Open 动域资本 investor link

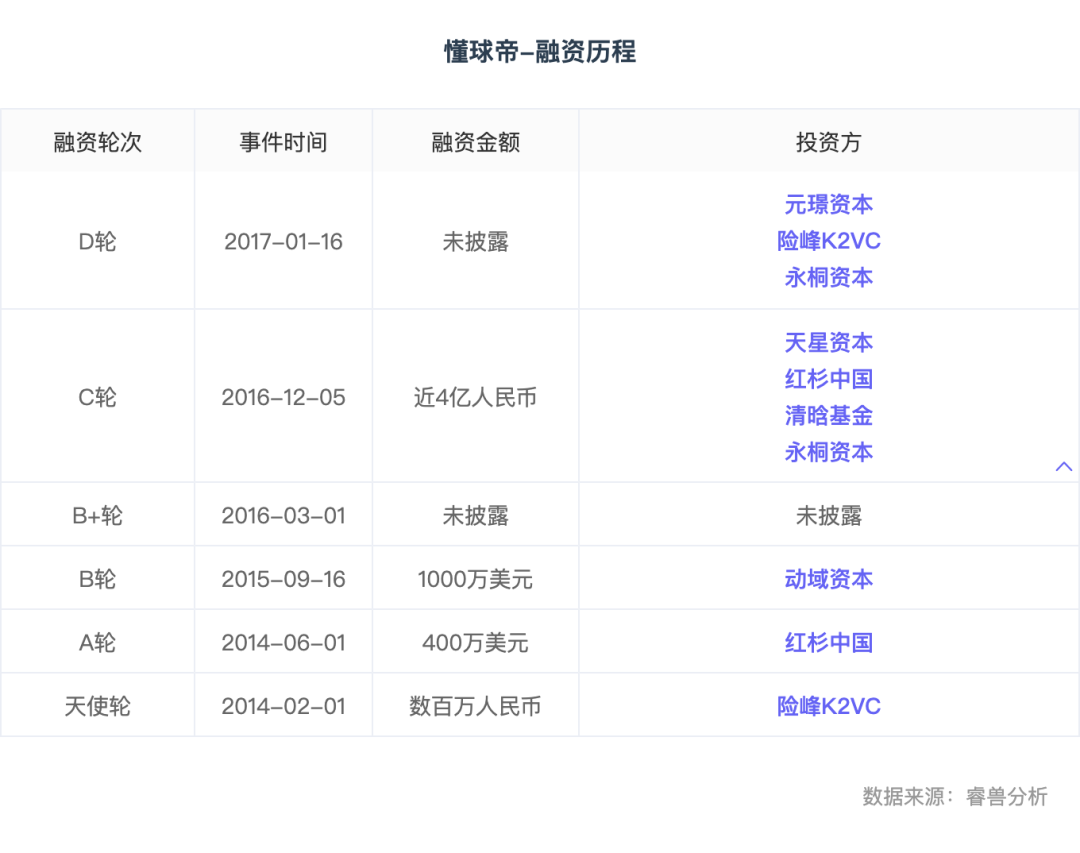point(829,579)
